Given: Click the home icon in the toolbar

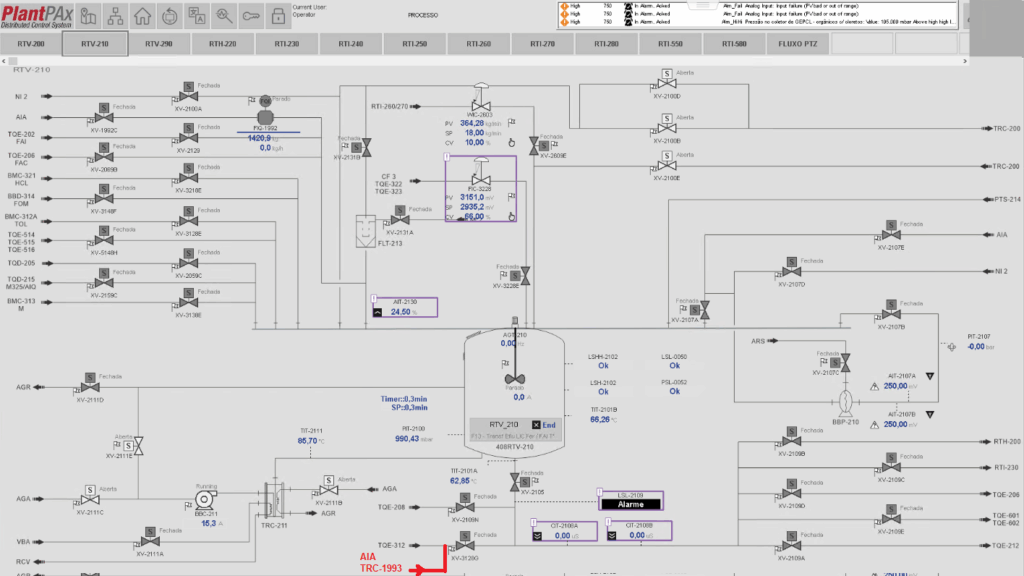Looking at the screenshot, I should tap(144, 16).
